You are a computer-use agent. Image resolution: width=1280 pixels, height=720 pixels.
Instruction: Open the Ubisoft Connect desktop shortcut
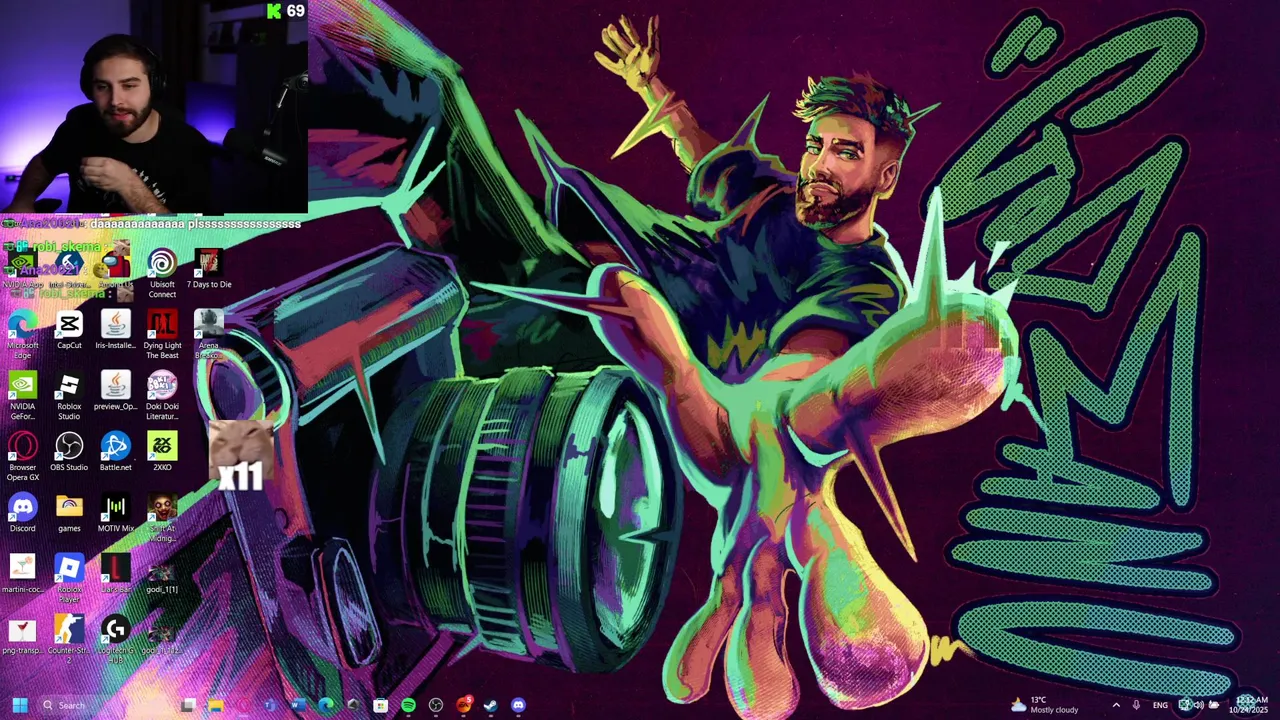[x=162, y=273]
